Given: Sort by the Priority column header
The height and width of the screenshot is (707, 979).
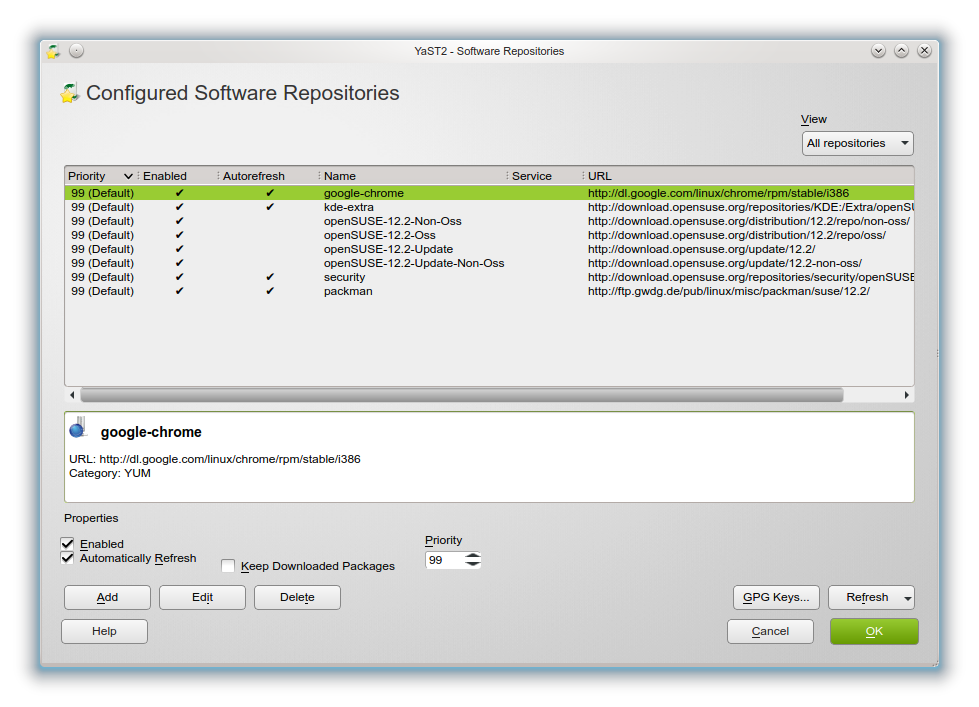Looking at the screenshot, I should tap(100, 176).
